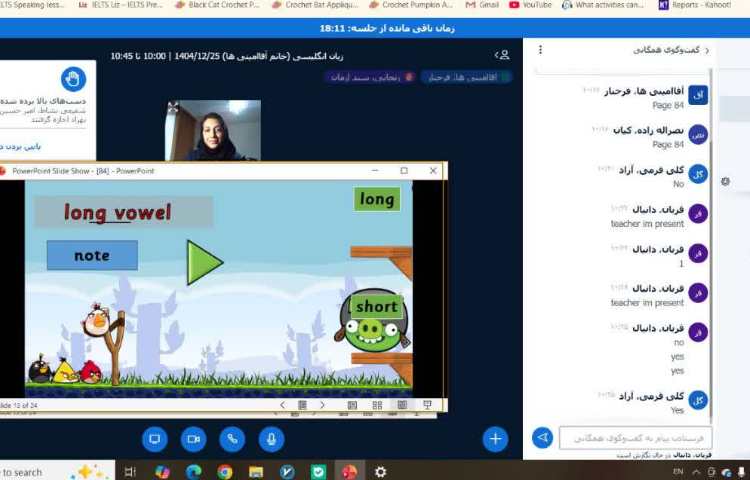The image size is (750, 480).
Task: Toggle the webcam button
Action: 194,439
